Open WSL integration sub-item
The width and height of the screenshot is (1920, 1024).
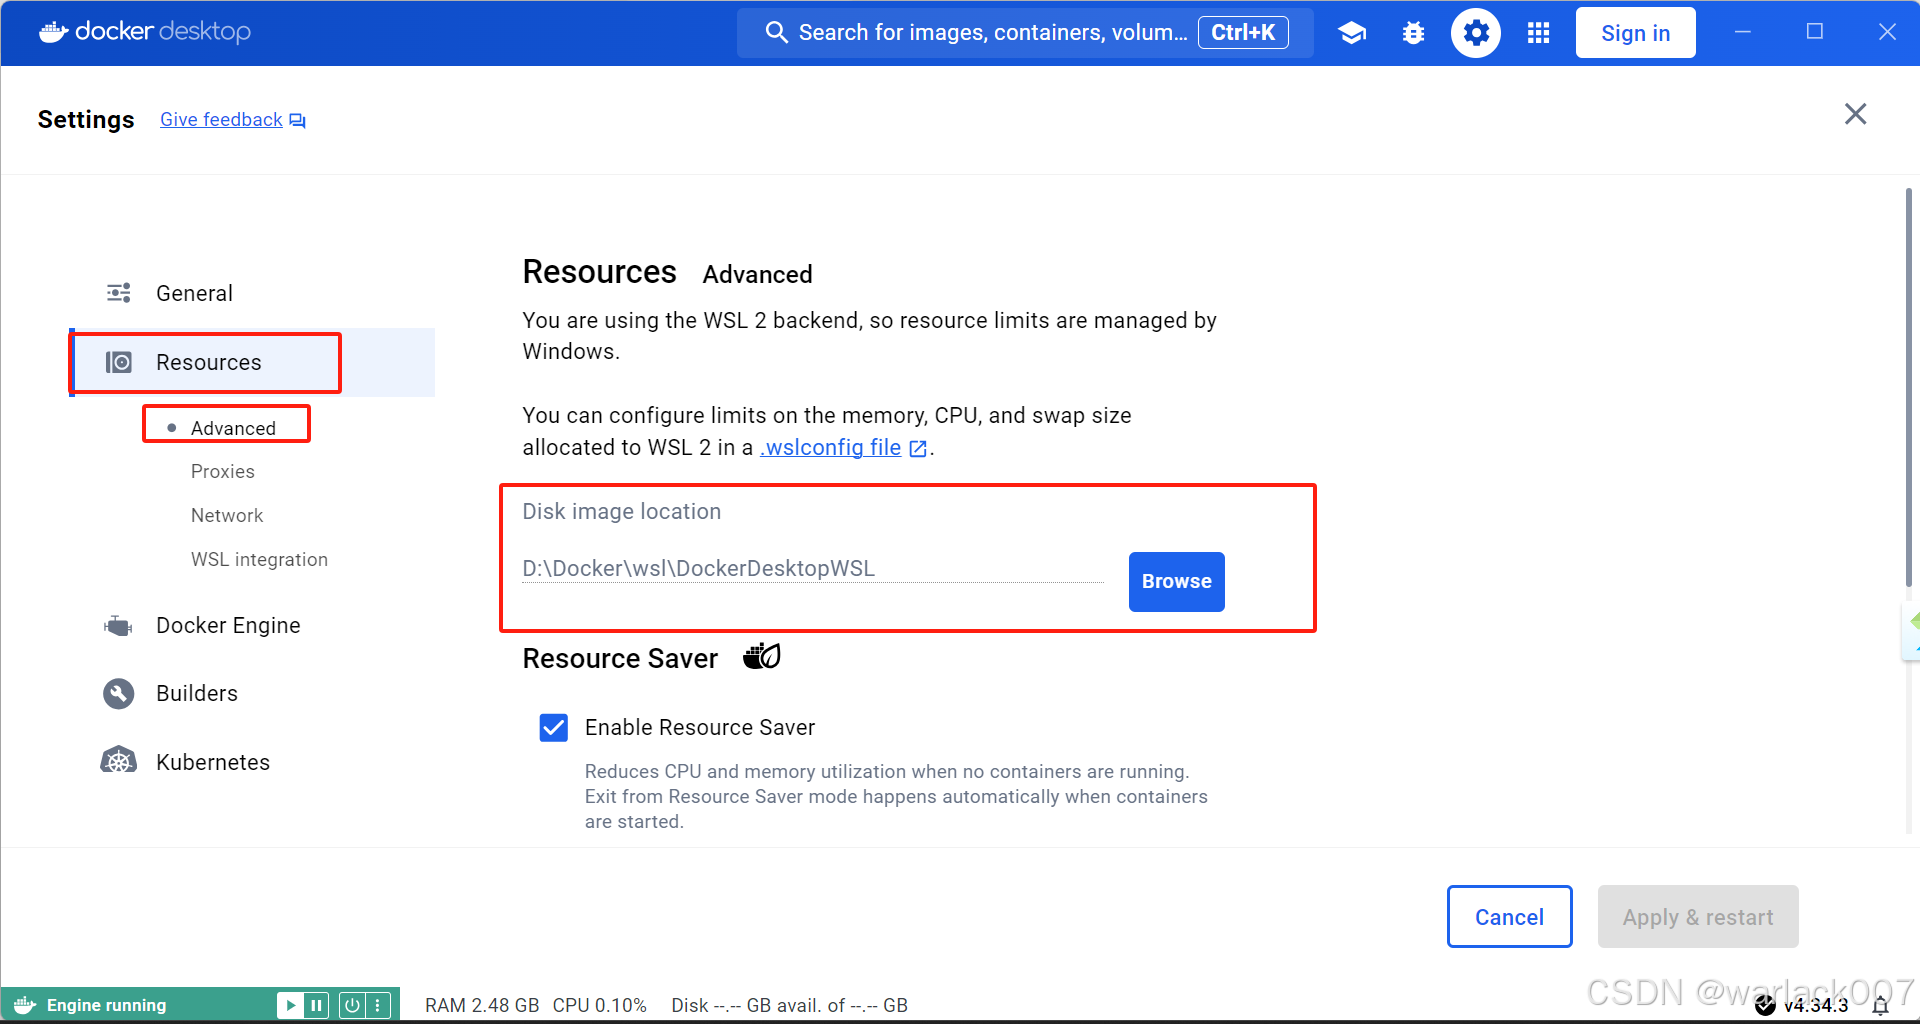tap(259, 559)
